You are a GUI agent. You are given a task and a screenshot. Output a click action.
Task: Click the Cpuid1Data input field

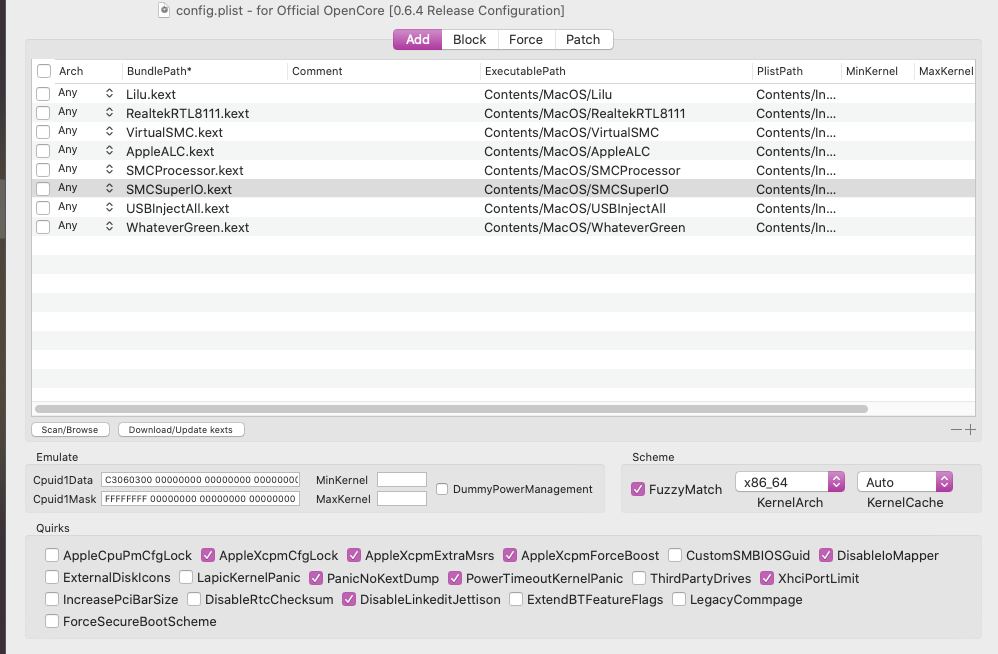click(200, 480)
